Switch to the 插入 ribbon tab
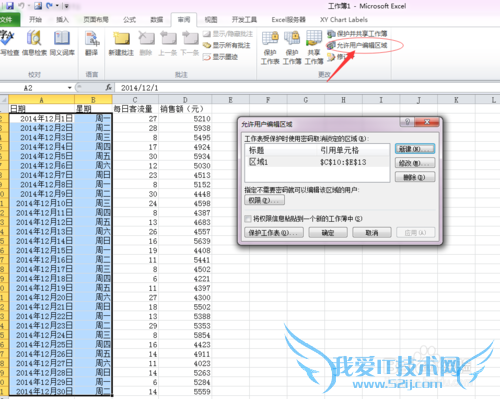Screen dimensions: 500x399 click(62, 19)
